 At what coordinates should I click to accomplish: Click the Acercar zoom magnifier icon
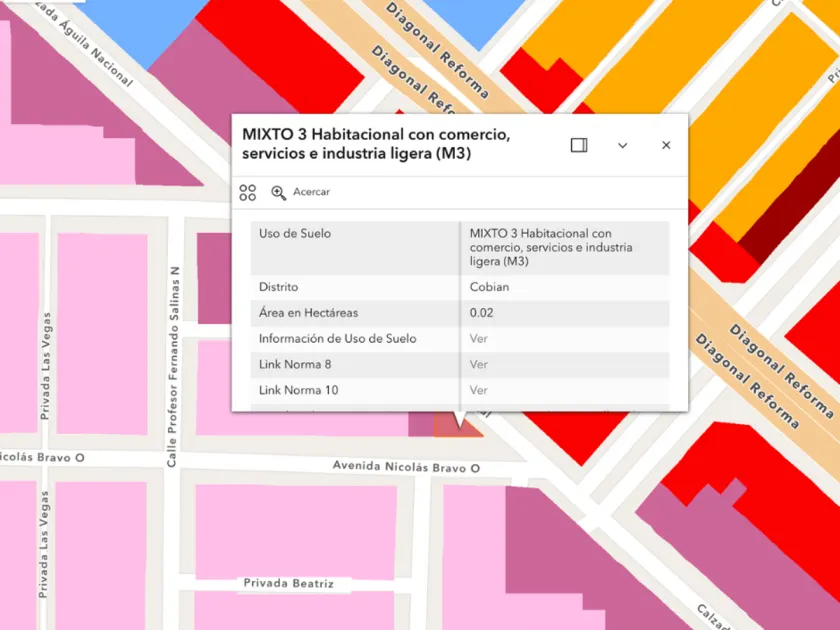click(279, 192)
